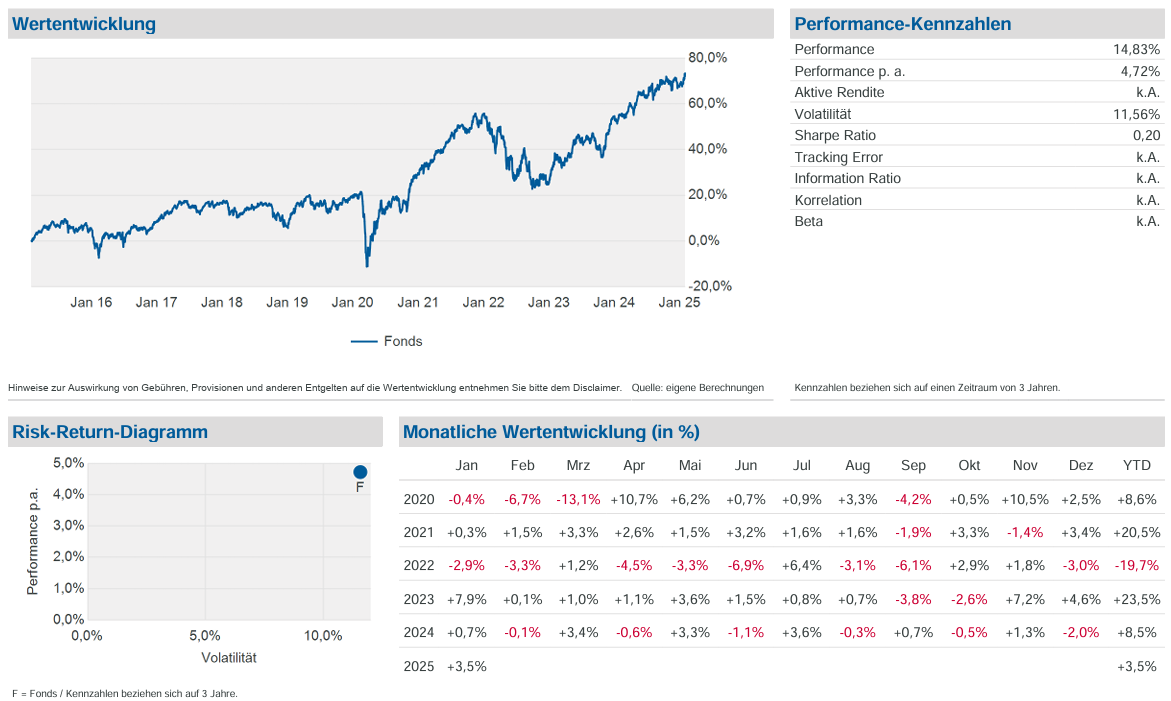Click the Jan 20 x-axis label
Viewport: 1171px width, 701px height.
click(352, 302)
